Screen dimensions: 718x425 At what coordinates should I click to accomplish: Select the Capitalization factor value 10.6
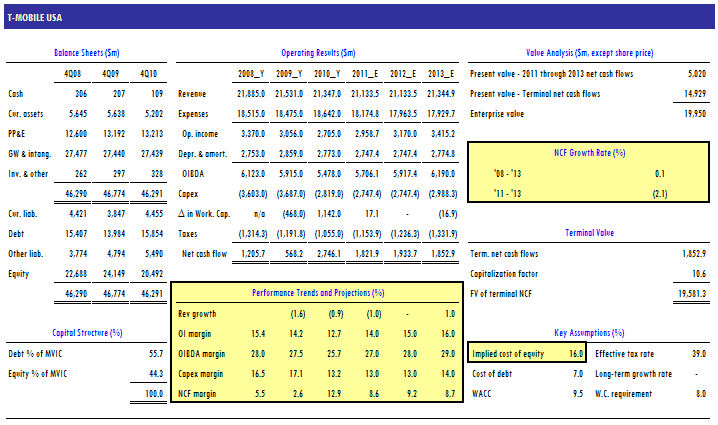pyautogui.click(x=698, y=273)
